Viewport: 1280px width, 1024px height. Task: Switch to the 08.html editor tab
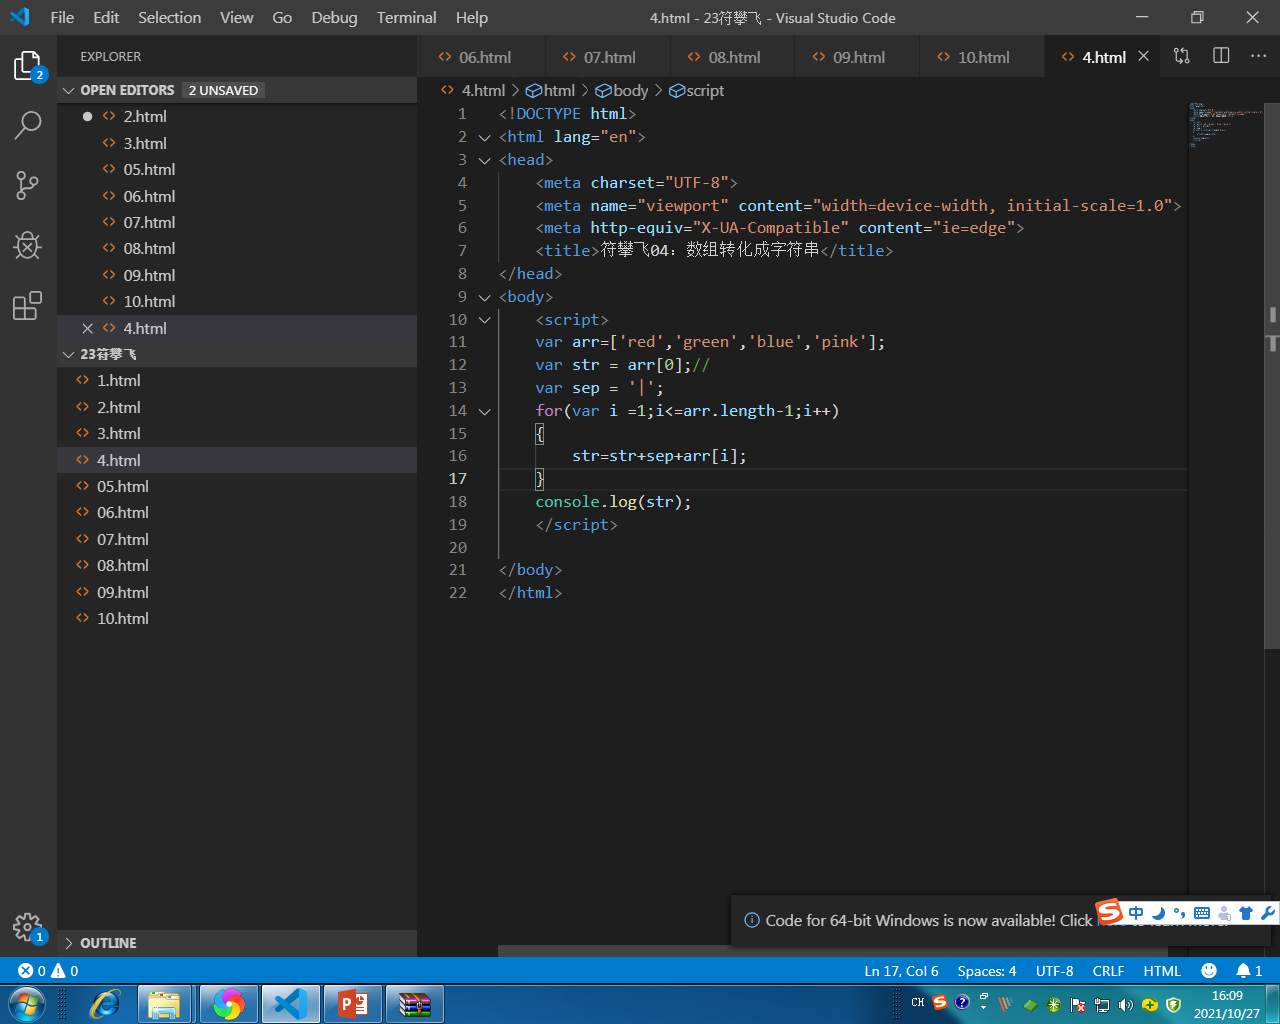[x=733, y=57]
